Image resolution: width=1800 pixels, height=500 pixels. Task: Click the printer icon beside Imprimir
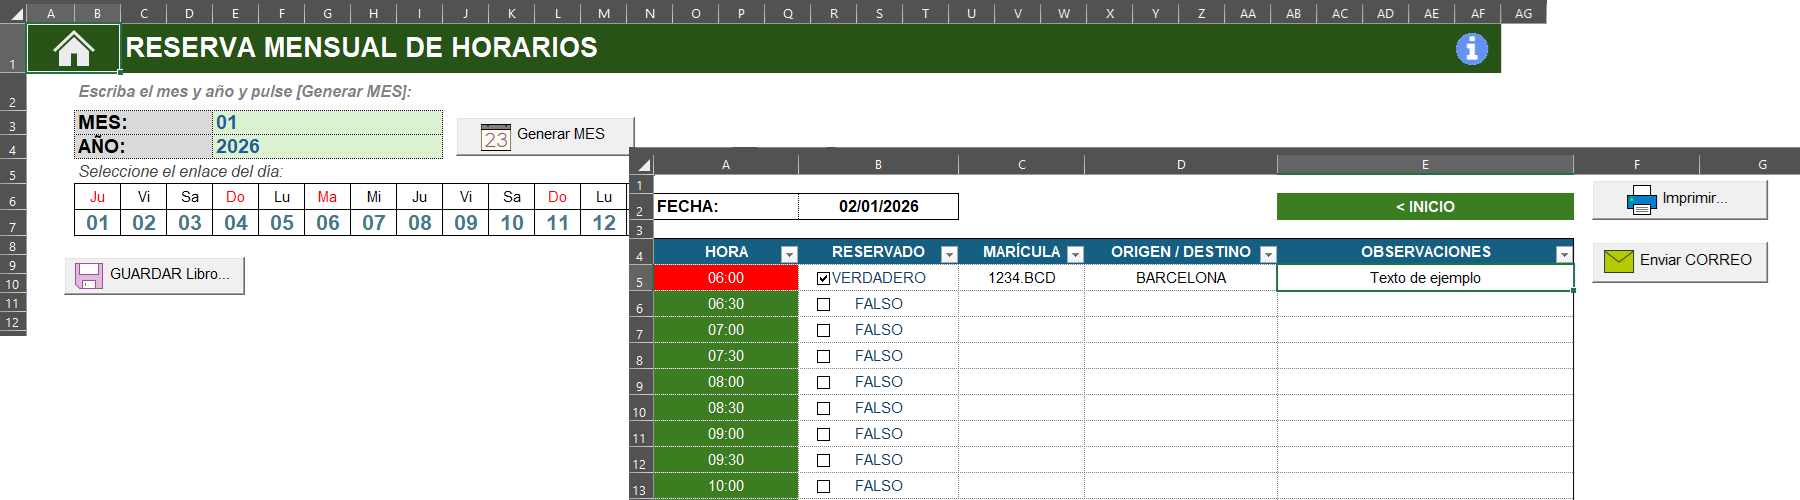pyautogui.click(x=1641, y=200)
